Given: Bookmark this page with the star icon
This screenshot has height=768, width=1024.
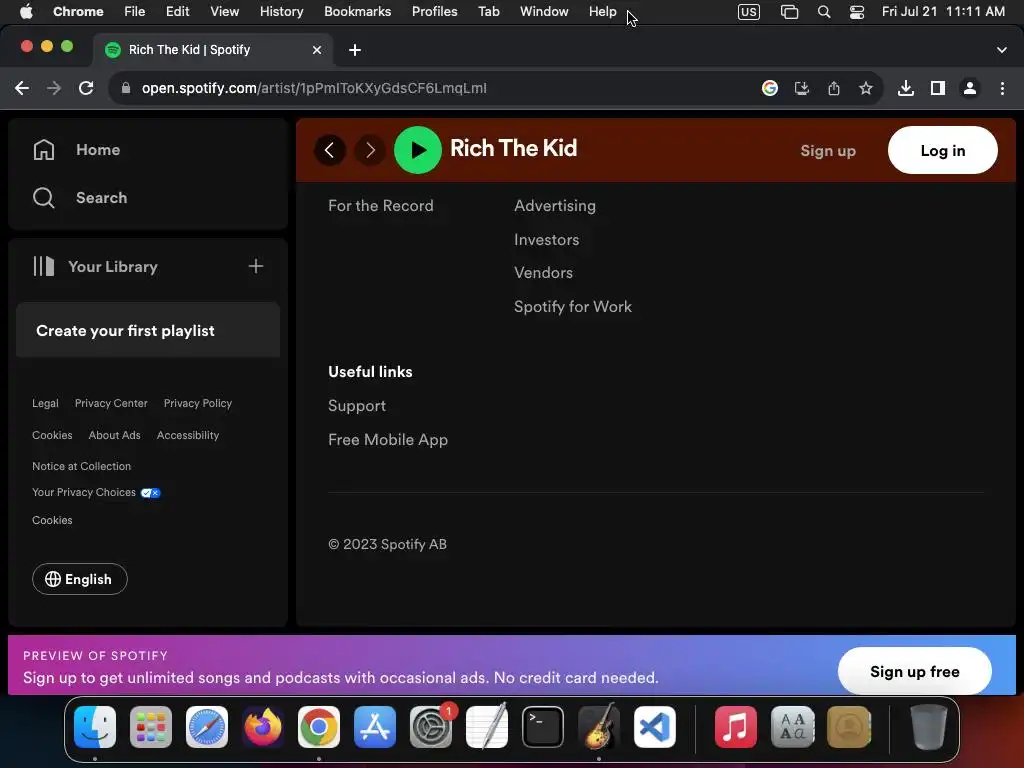Looking at the screenshot, I should [865, 88].
